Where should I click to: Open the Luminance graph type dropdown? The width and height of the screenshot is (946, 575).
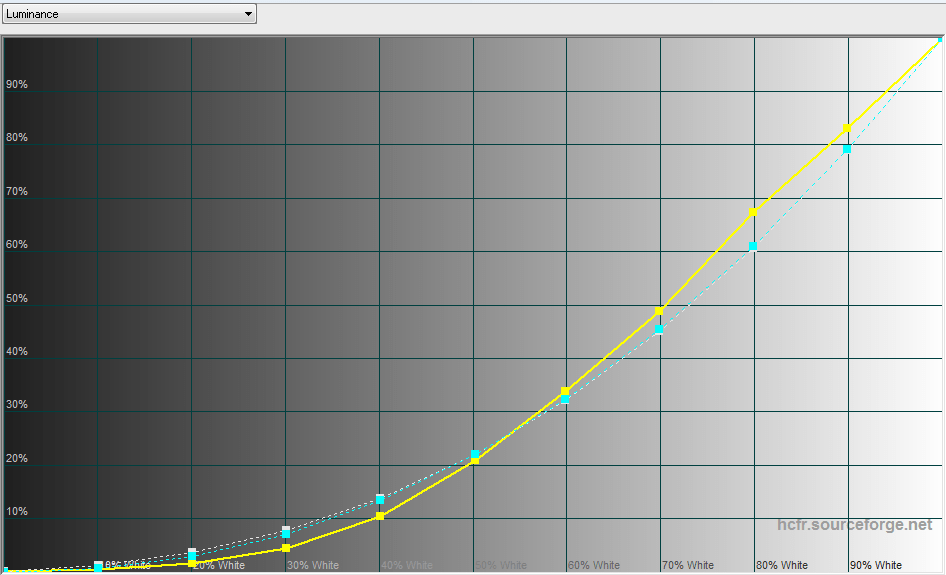pos(128,14)
